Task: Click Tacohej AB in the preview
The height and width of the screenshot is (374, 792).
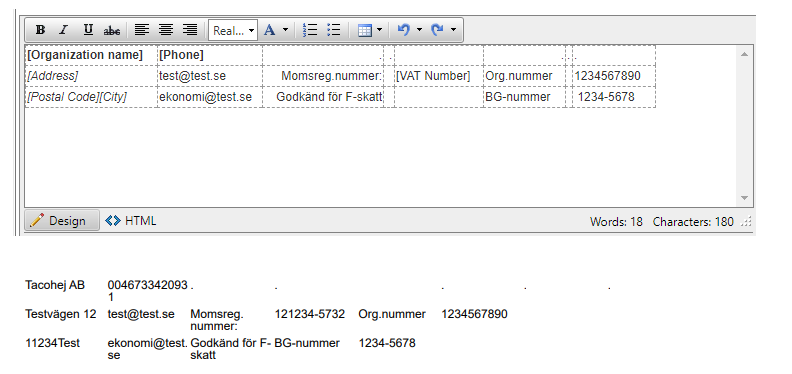Action: pyautogui.click(x=55, y=285)
